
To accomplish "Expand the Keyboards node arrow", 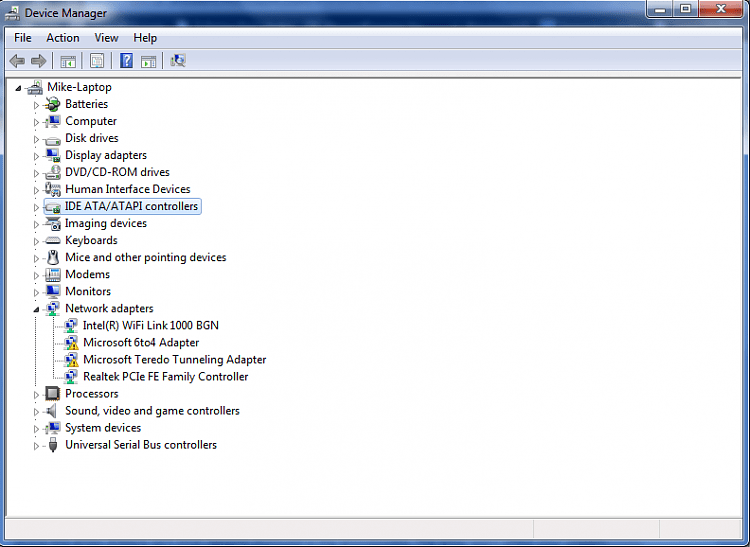I will [36, 241].
